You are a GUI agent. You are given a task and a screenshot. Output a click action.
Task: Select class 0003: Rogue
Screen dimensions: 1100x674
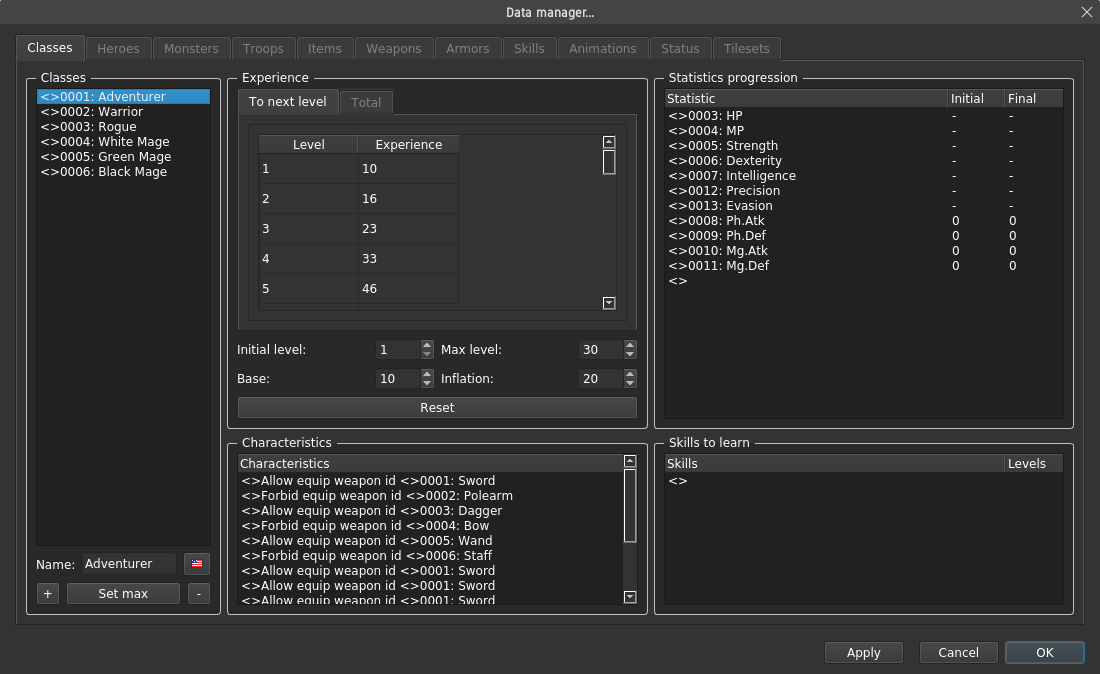point(123,127)
